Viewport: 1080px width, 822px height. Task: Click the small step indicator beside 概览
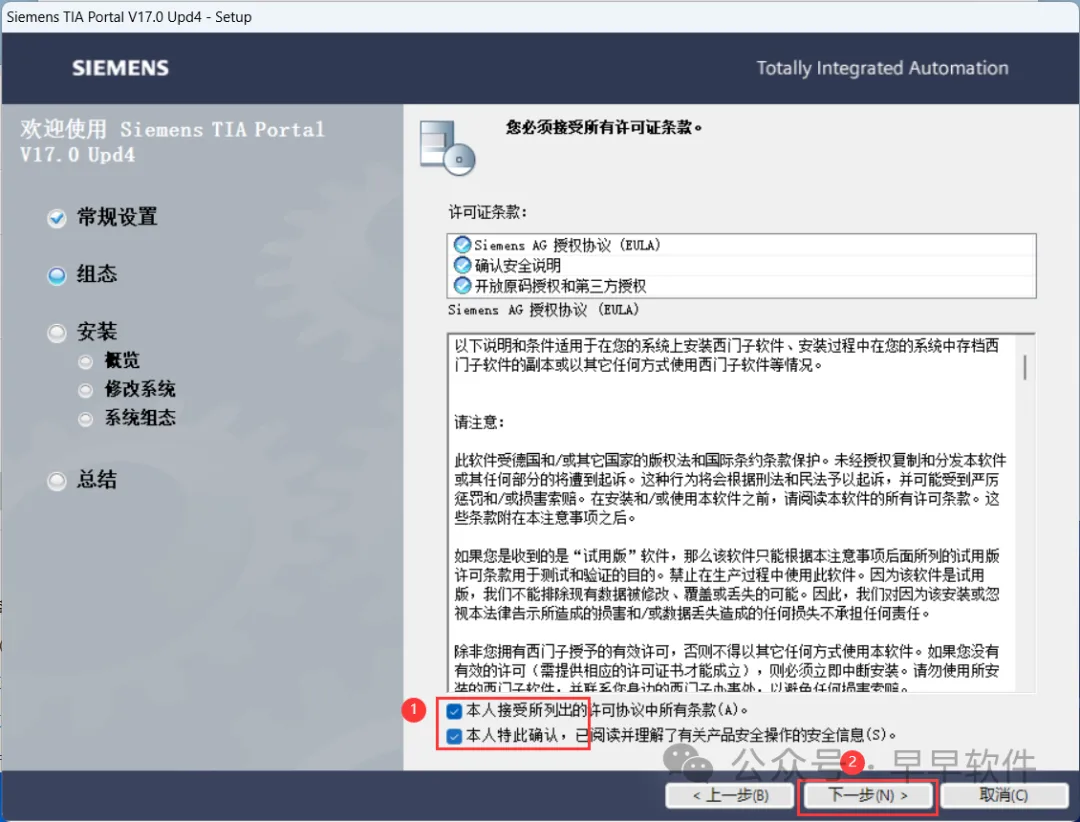click(85, 361)
